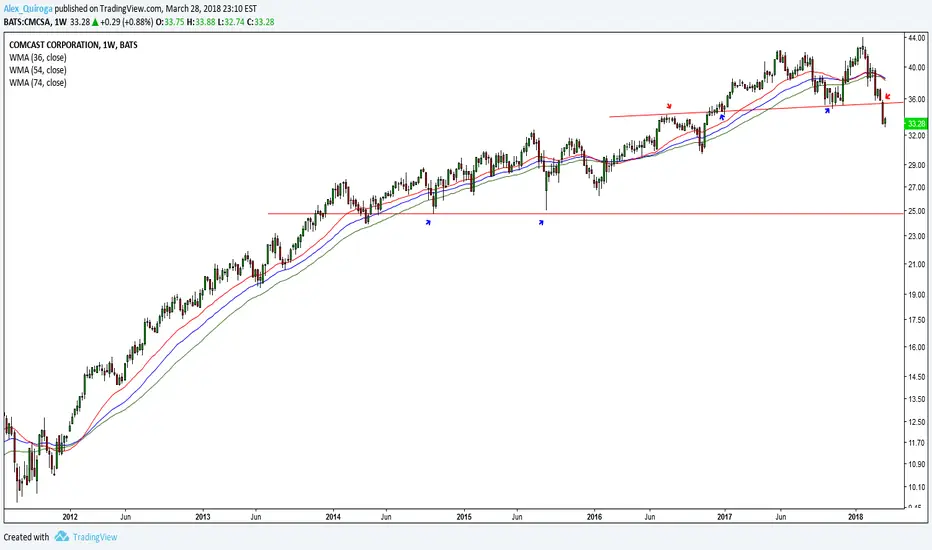Image resolution: width=932 pixels, height=550 pixels.
Task: Click the TradingView link in the footer
Action: [x=95, y=538]
